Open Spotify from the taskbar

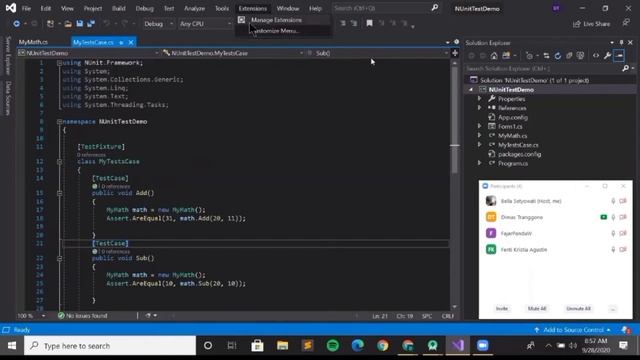pyautogui.click(x=333, y=346)
